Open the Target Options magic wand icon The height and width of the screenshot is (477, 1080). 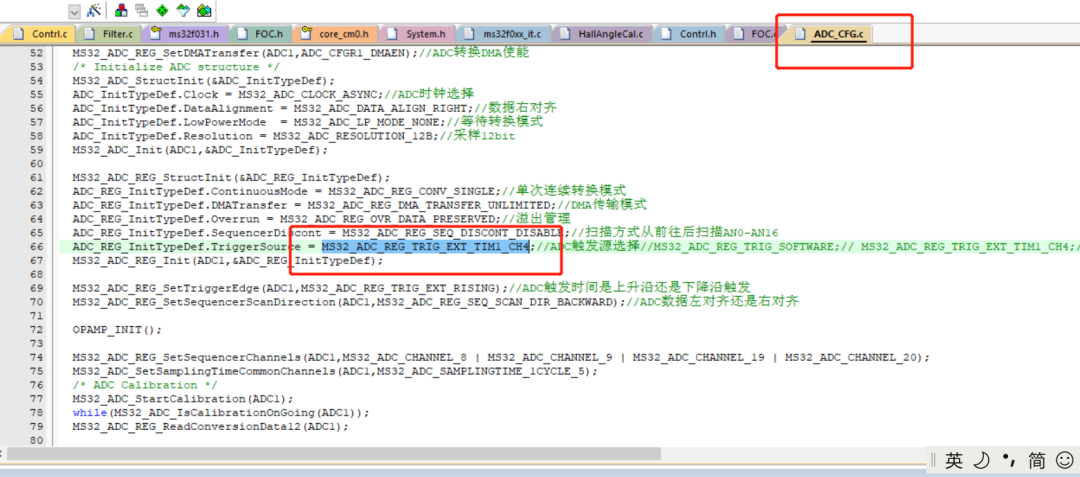[x=94, y=10]
